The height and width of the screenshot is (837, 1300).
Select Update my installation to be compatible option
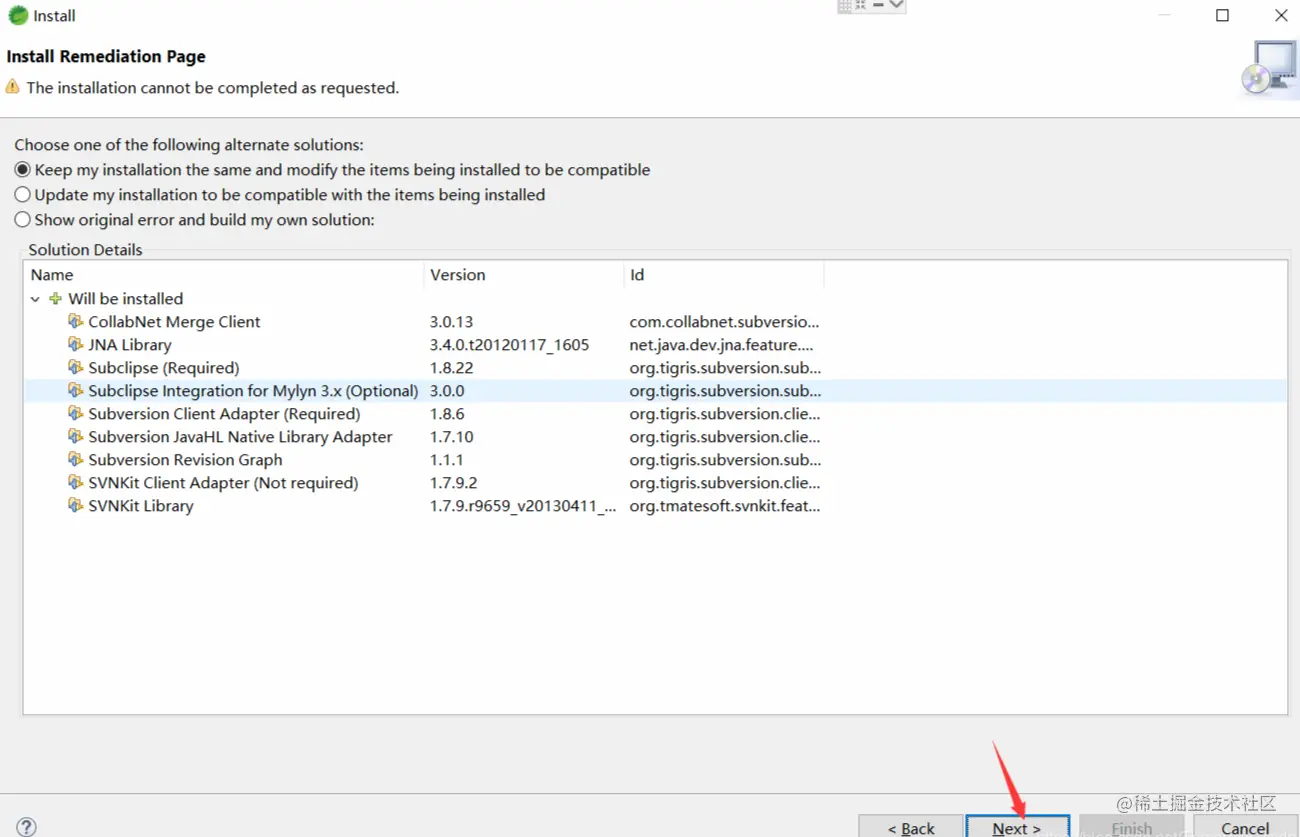(280, 195)
